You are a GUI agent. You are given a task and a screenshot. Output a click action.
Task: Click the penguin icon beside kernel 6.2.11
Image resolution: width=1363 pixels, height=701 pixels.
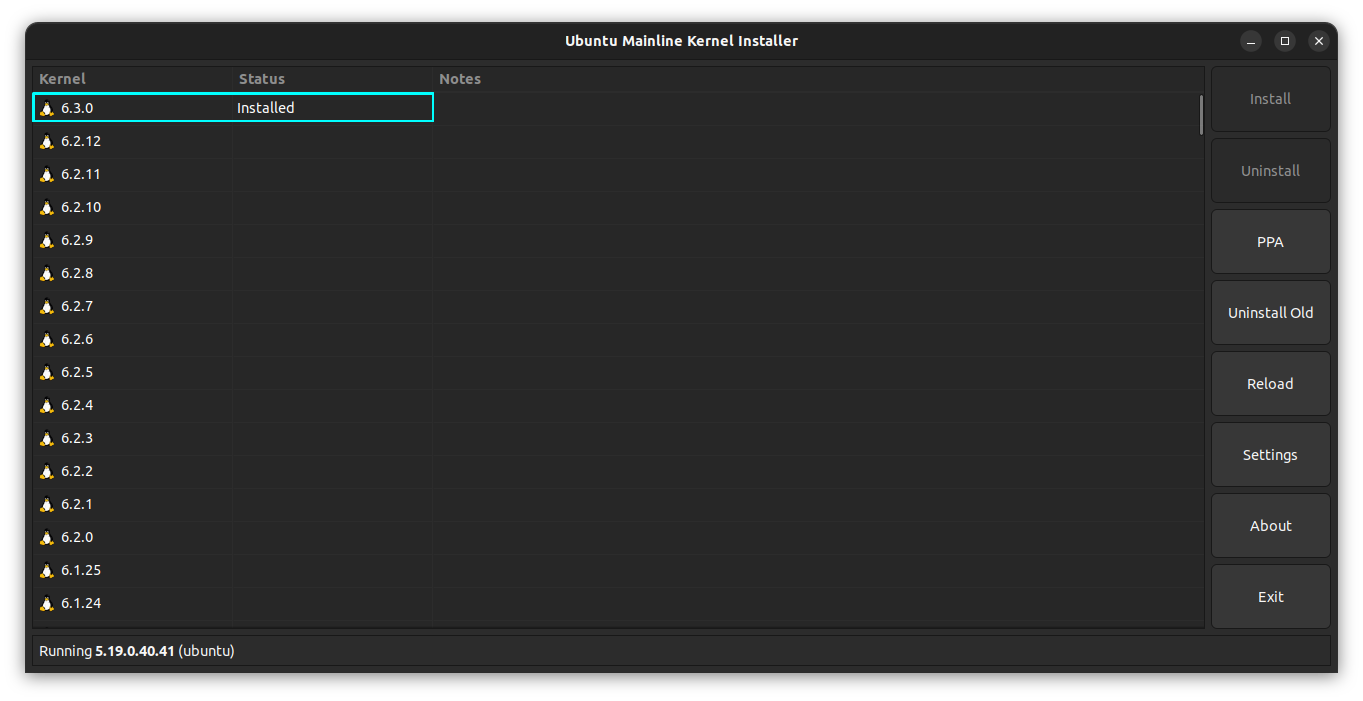point(46,174)
